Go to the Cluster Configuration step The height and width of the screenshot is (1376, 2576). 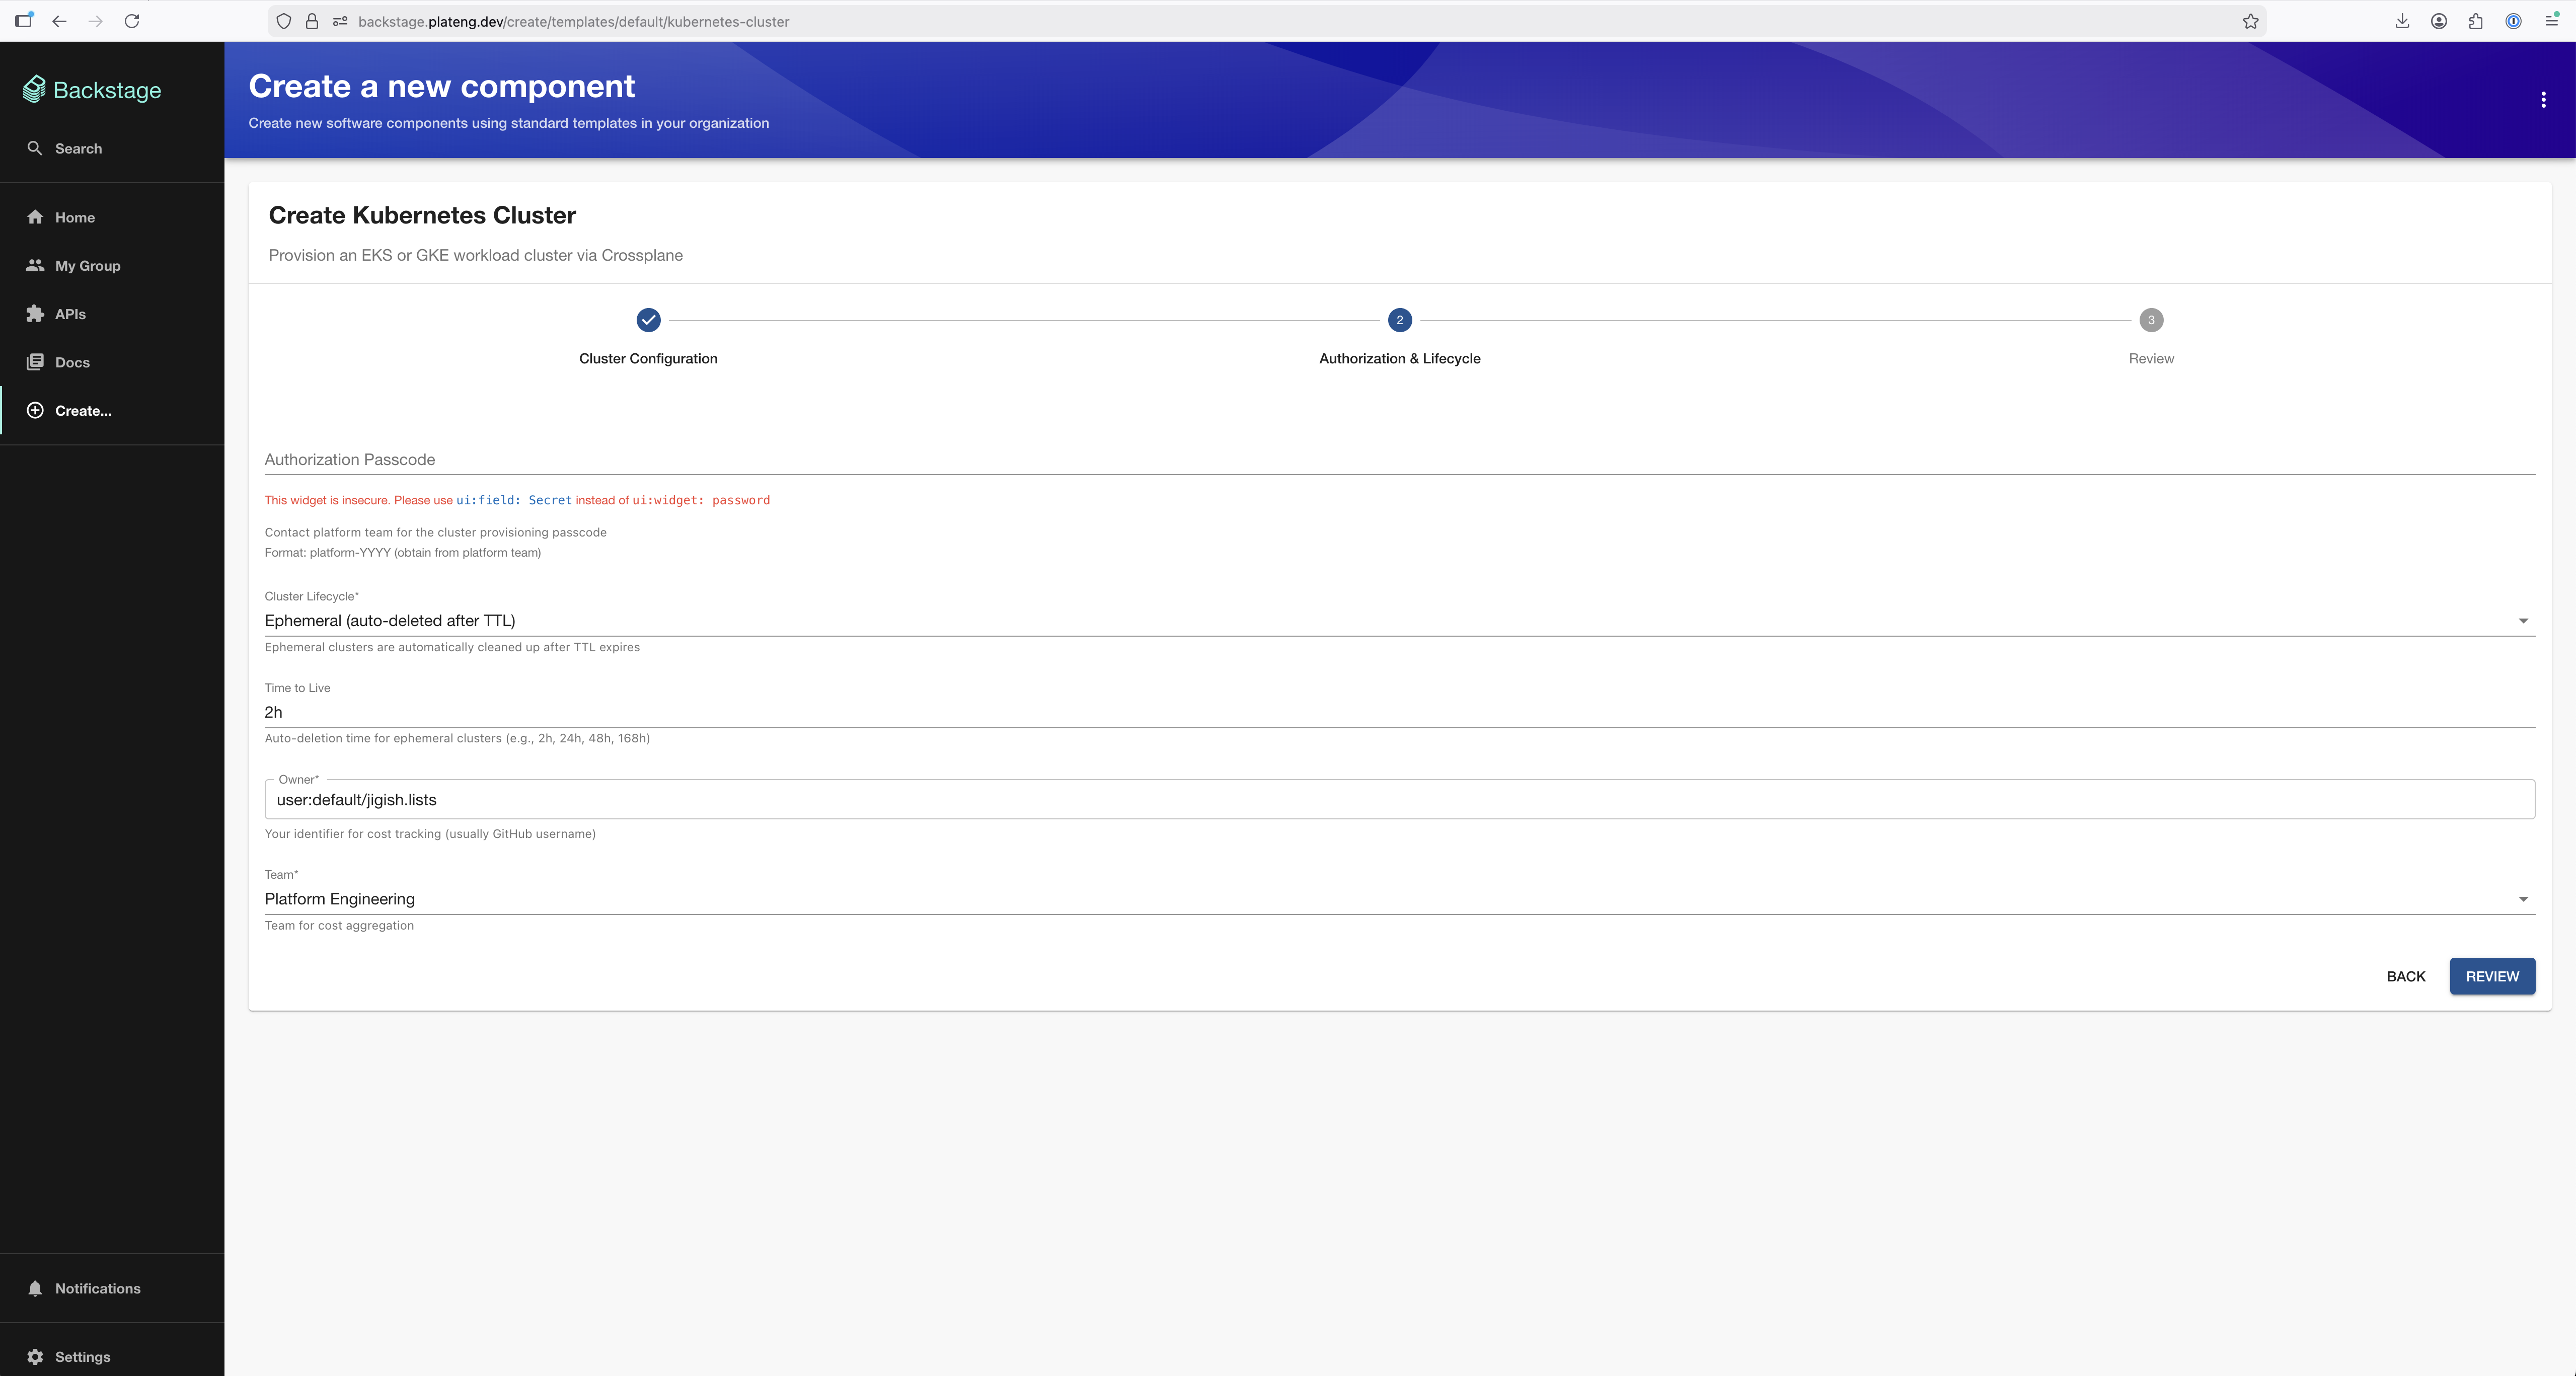point(648,321)
